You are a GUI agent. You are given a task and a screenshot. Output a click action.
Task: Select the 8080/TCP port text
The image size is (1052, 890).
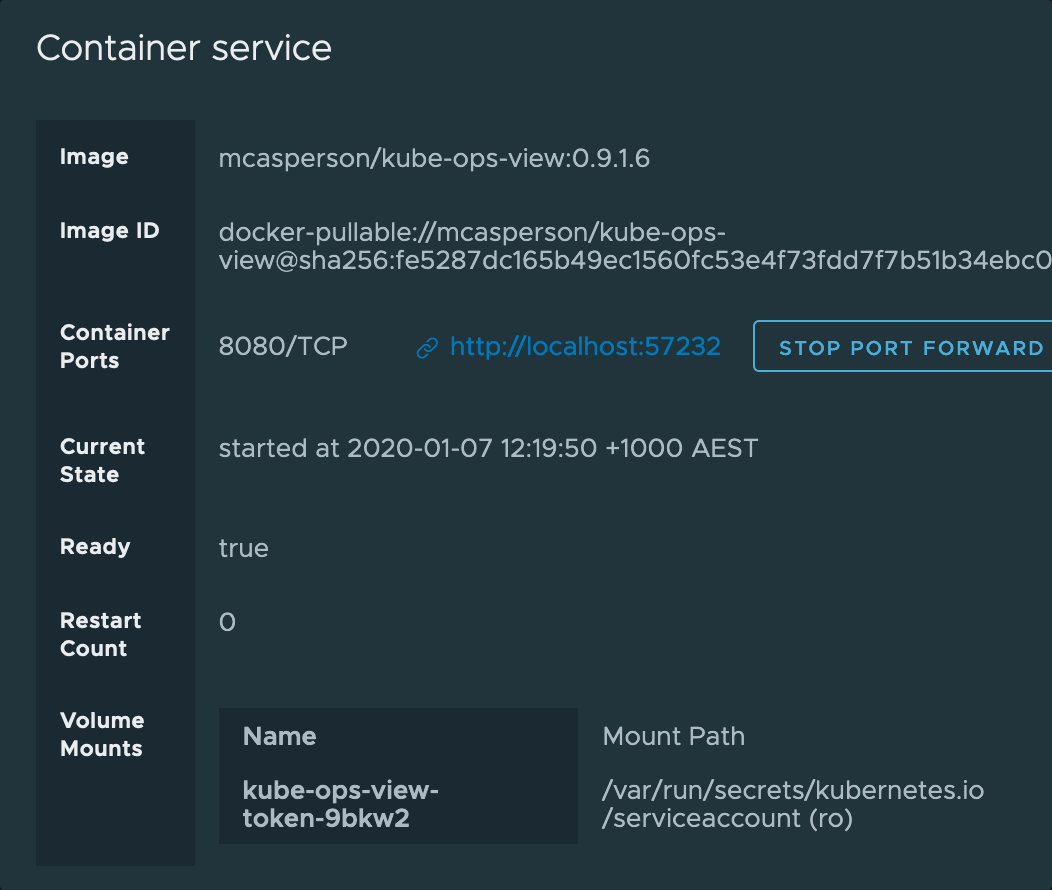(283, 347)
